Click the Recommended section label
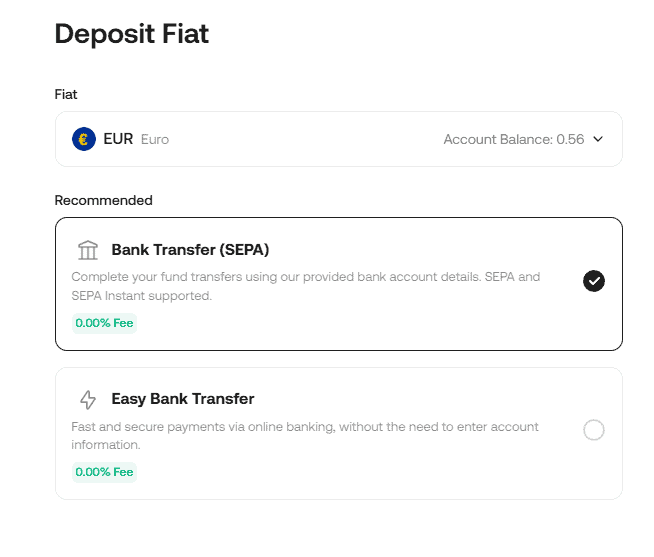654x557 pixels. (x=103, y=200)
